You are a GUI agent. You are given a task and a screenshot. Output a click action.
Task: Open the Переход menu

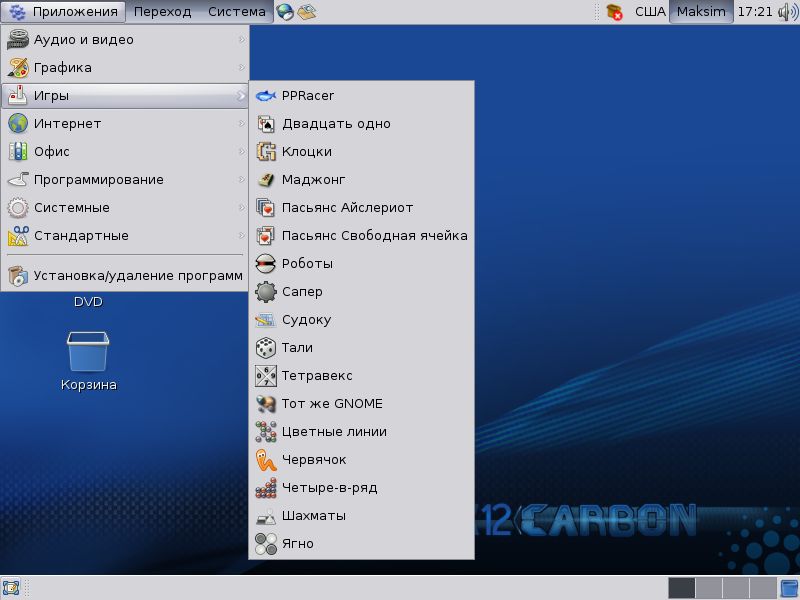coord(163,11)
